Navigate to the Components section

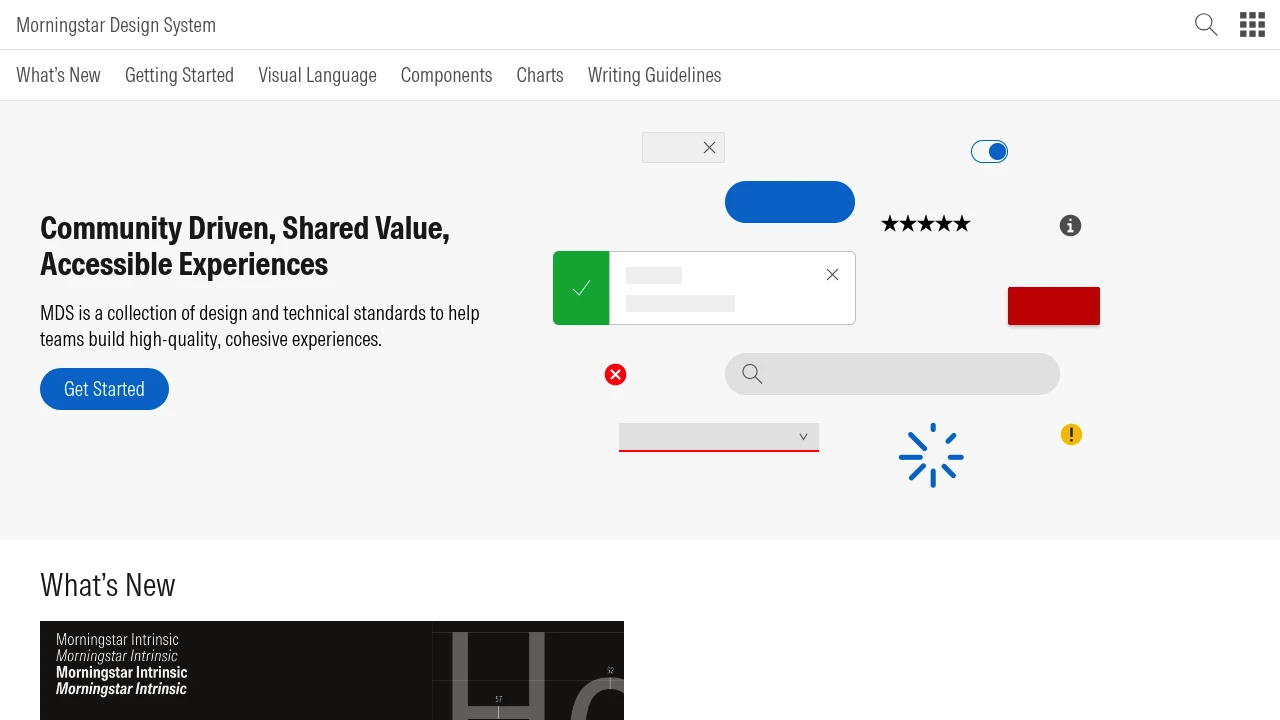pyautogui.click(x=446, y=75)
